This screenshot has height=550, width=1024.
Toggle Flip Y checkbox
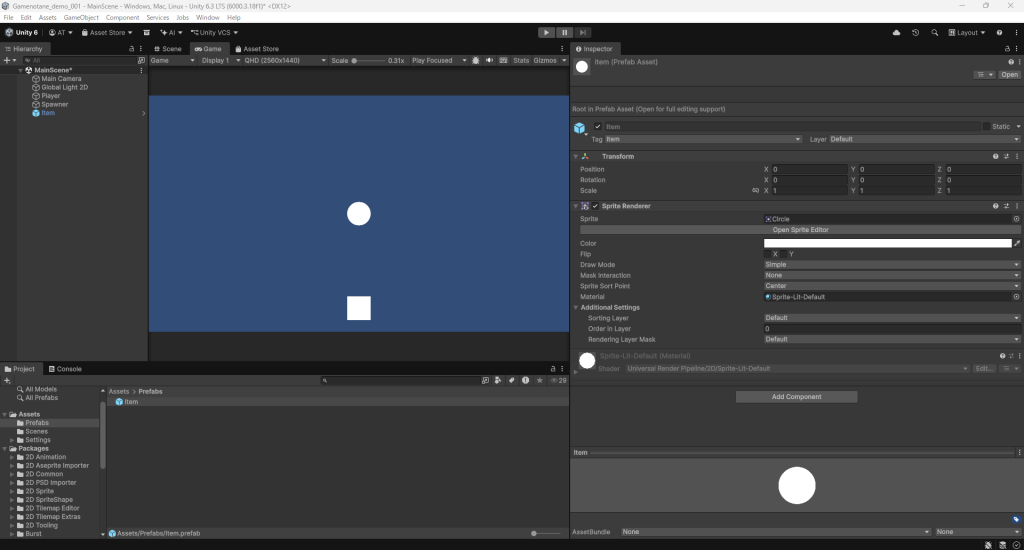pos(784,254)
